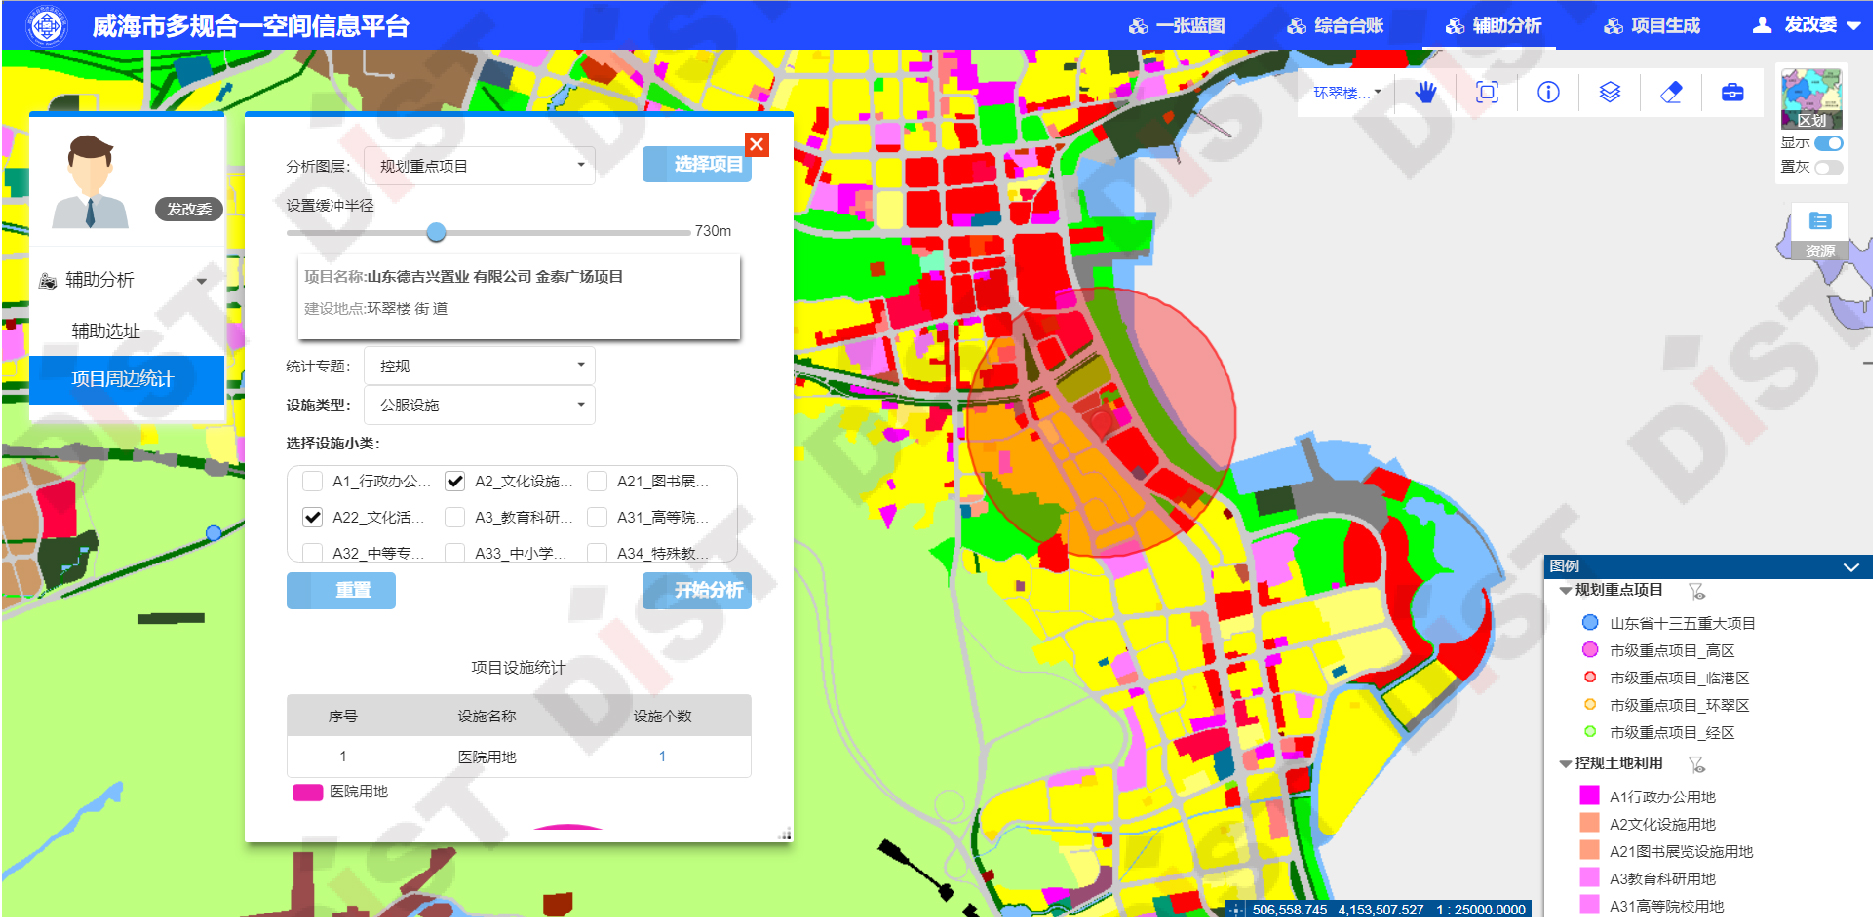Click the full extent frame icon

click(x=1487, y=93)
